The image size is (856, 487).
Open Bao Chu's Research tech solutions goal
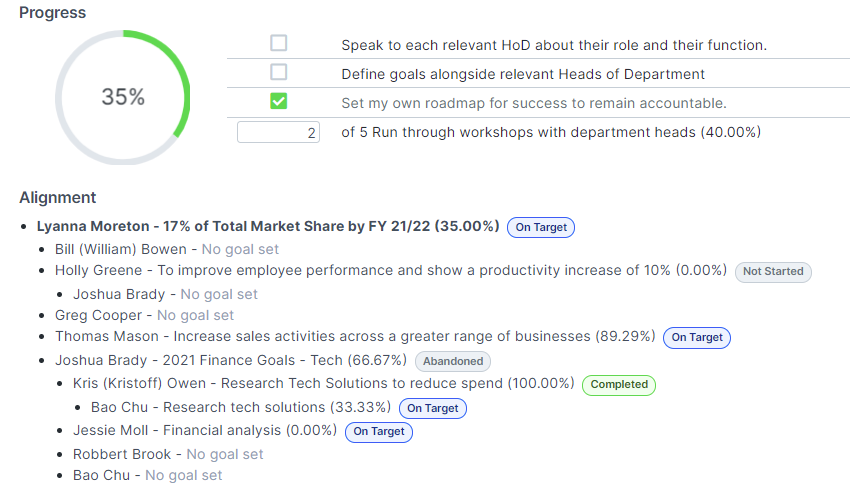(x=242, y=407)
